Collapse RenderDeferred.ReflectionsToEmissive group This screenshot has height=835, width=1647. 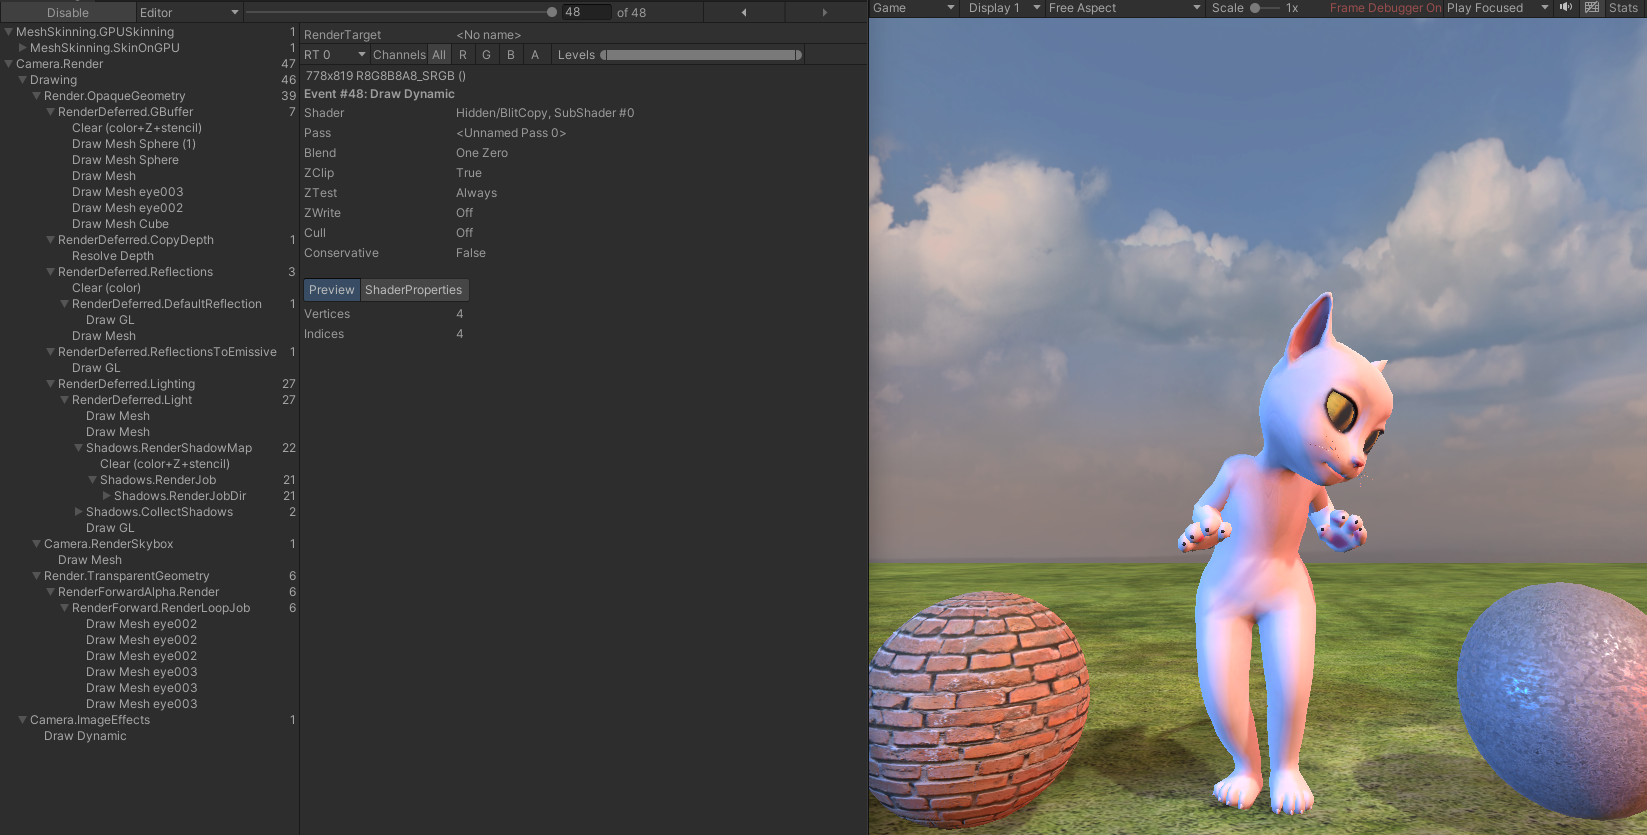tap(51, 352)
